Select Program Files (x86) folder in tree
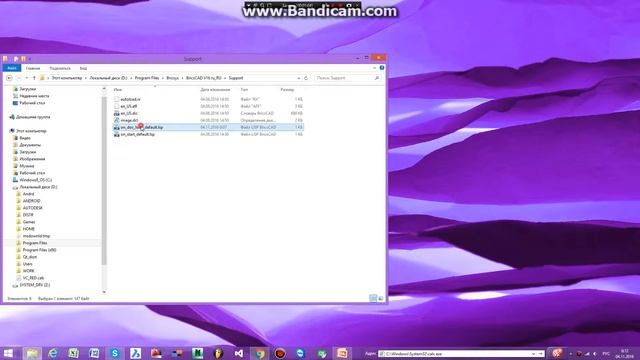Image resolution: width=640 pixels, height=360 pixels. [x=39, y=250]
